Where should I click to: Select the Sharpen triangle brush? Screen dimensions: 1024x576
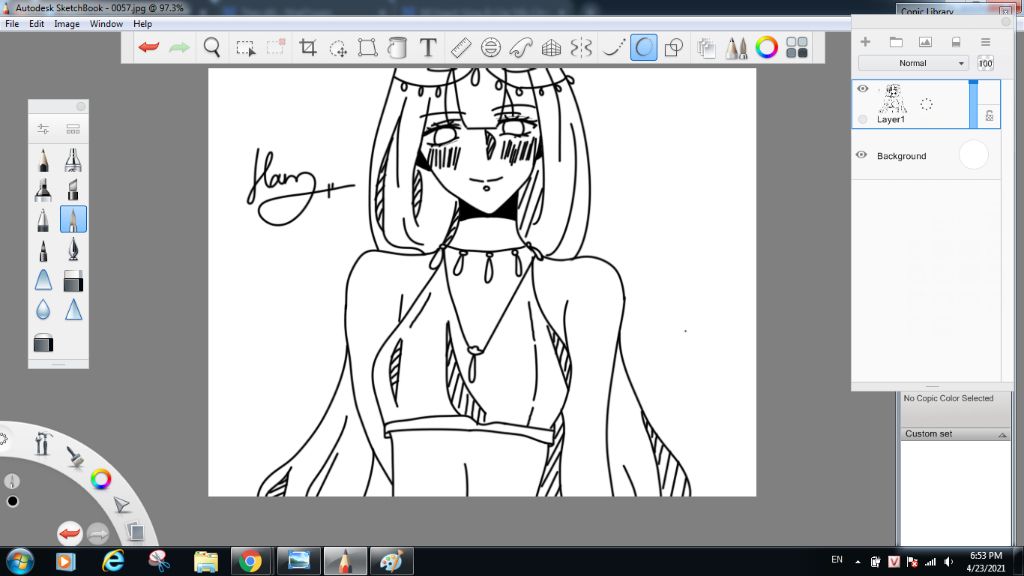click(x=73, y=310)
